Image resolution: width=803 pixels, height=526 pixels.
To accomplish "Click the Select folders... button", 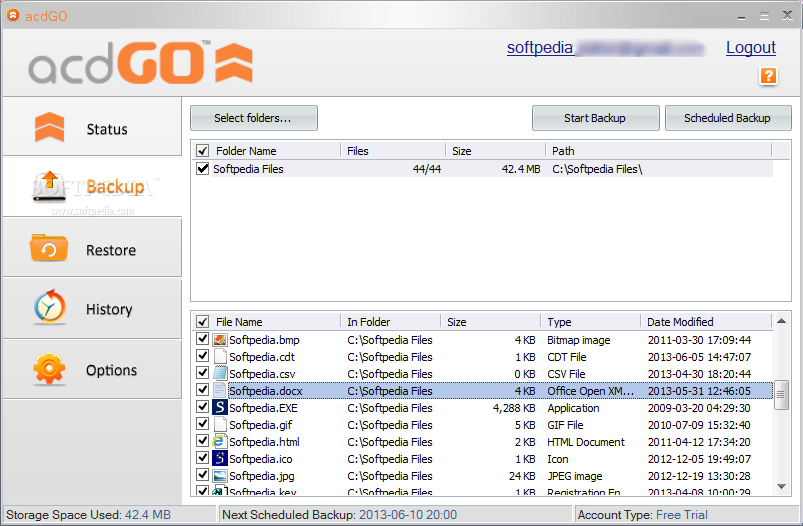I will click(254, 118).
